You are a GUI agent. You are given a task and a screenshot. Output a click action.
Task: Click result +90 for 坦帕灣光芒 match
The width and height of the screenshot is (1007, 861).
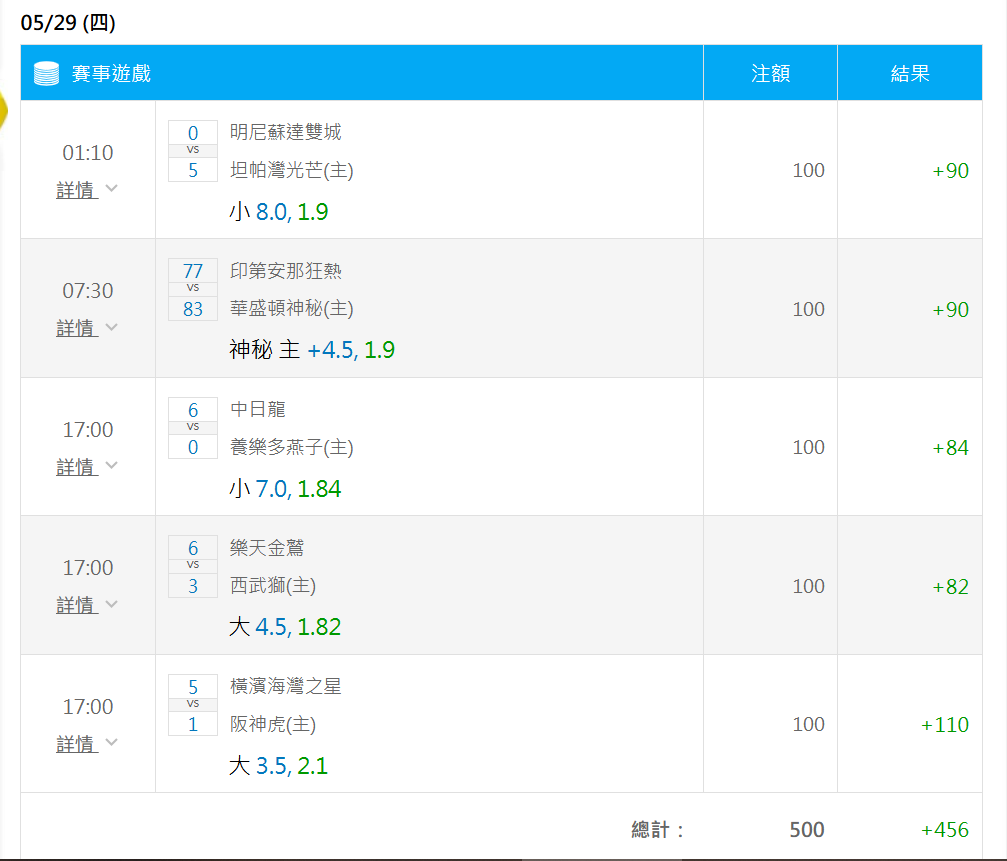pos(950,170)
